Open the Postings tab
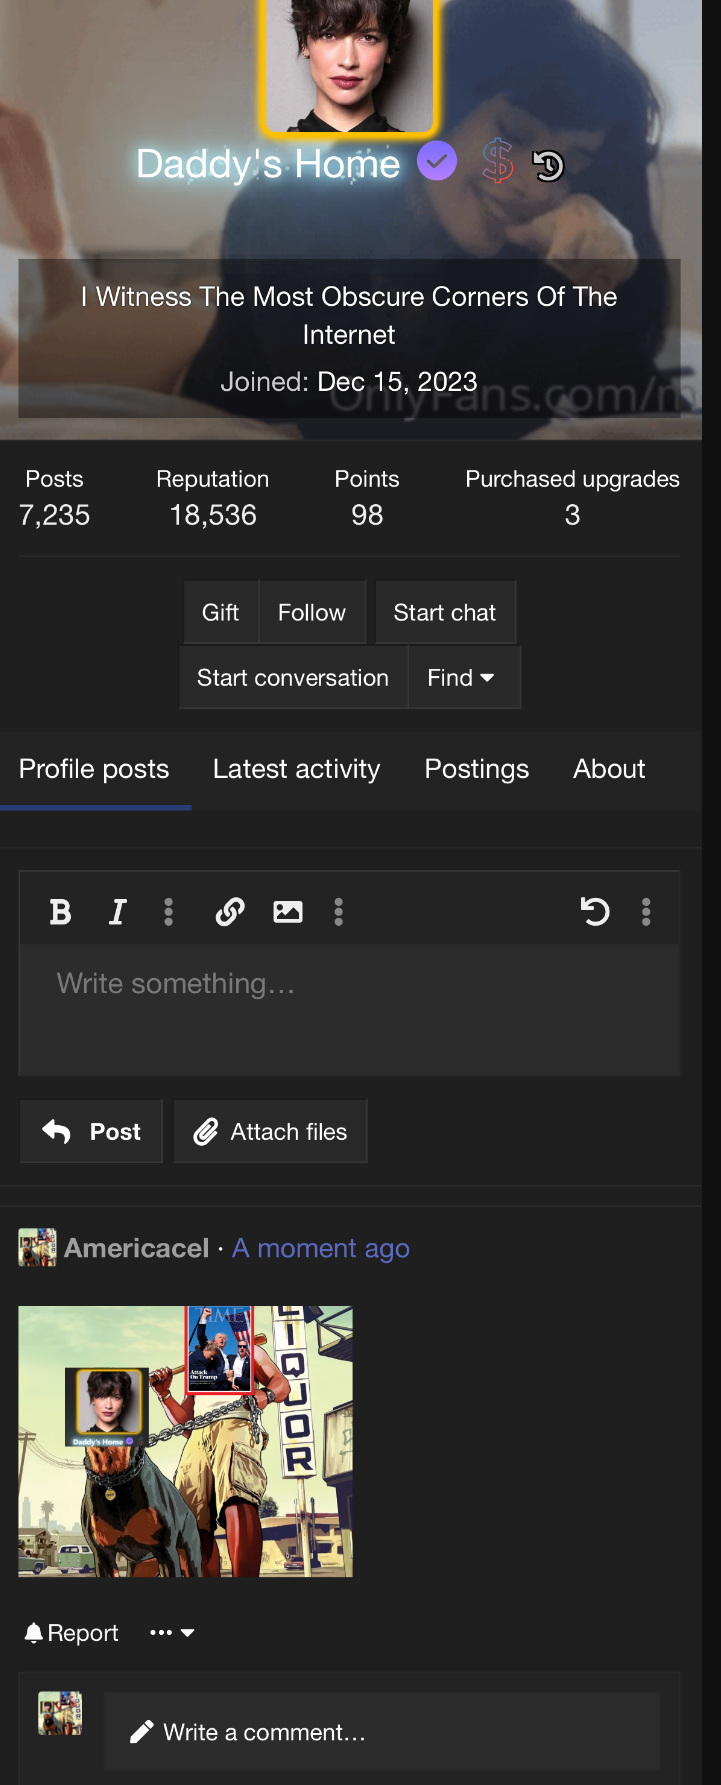The image size is (721, 1785). click(477, 769)
